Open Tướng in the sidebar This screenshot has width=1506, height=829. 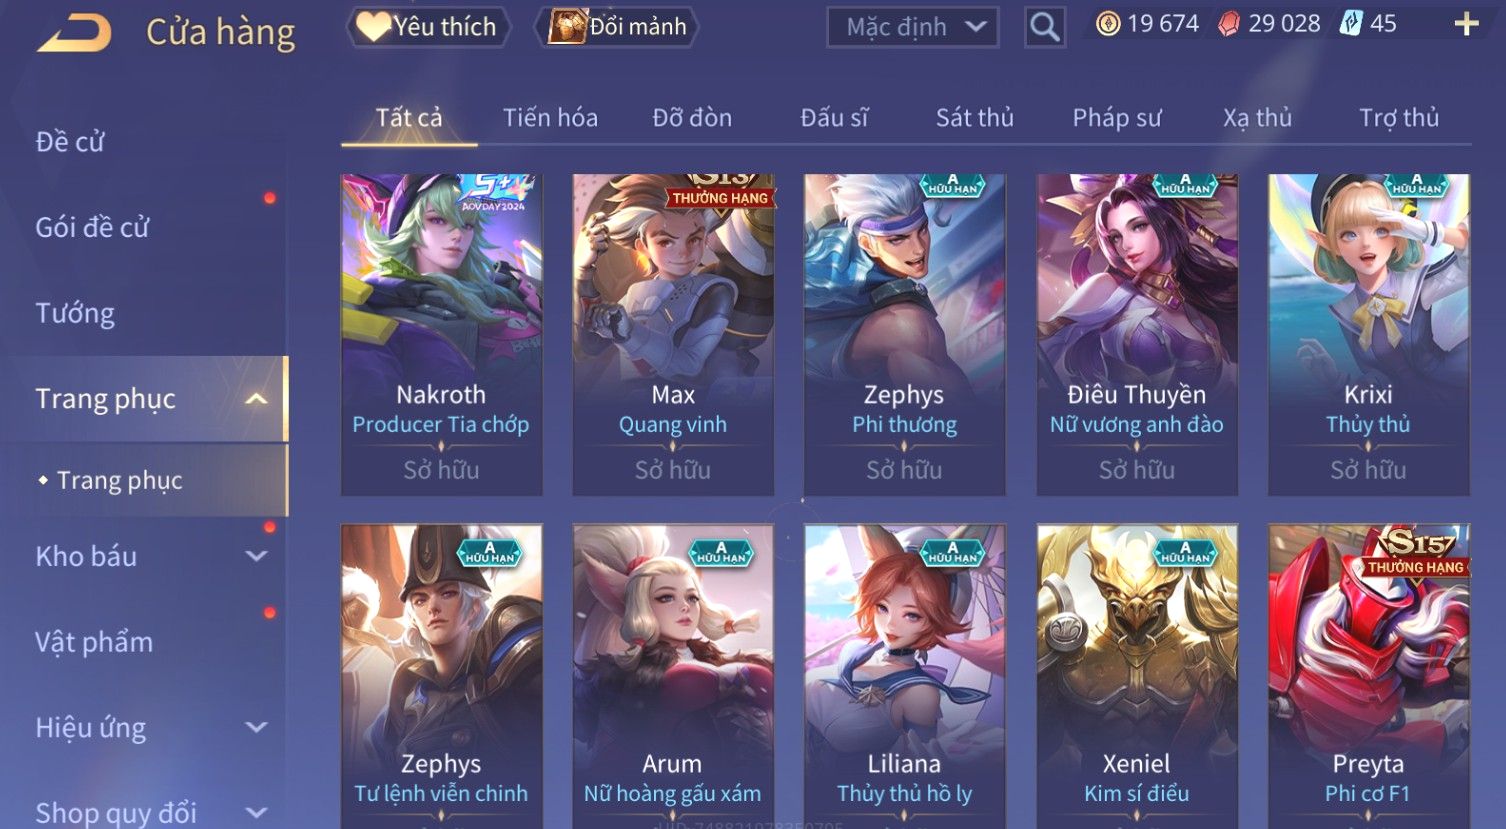(x=75, y=313)
